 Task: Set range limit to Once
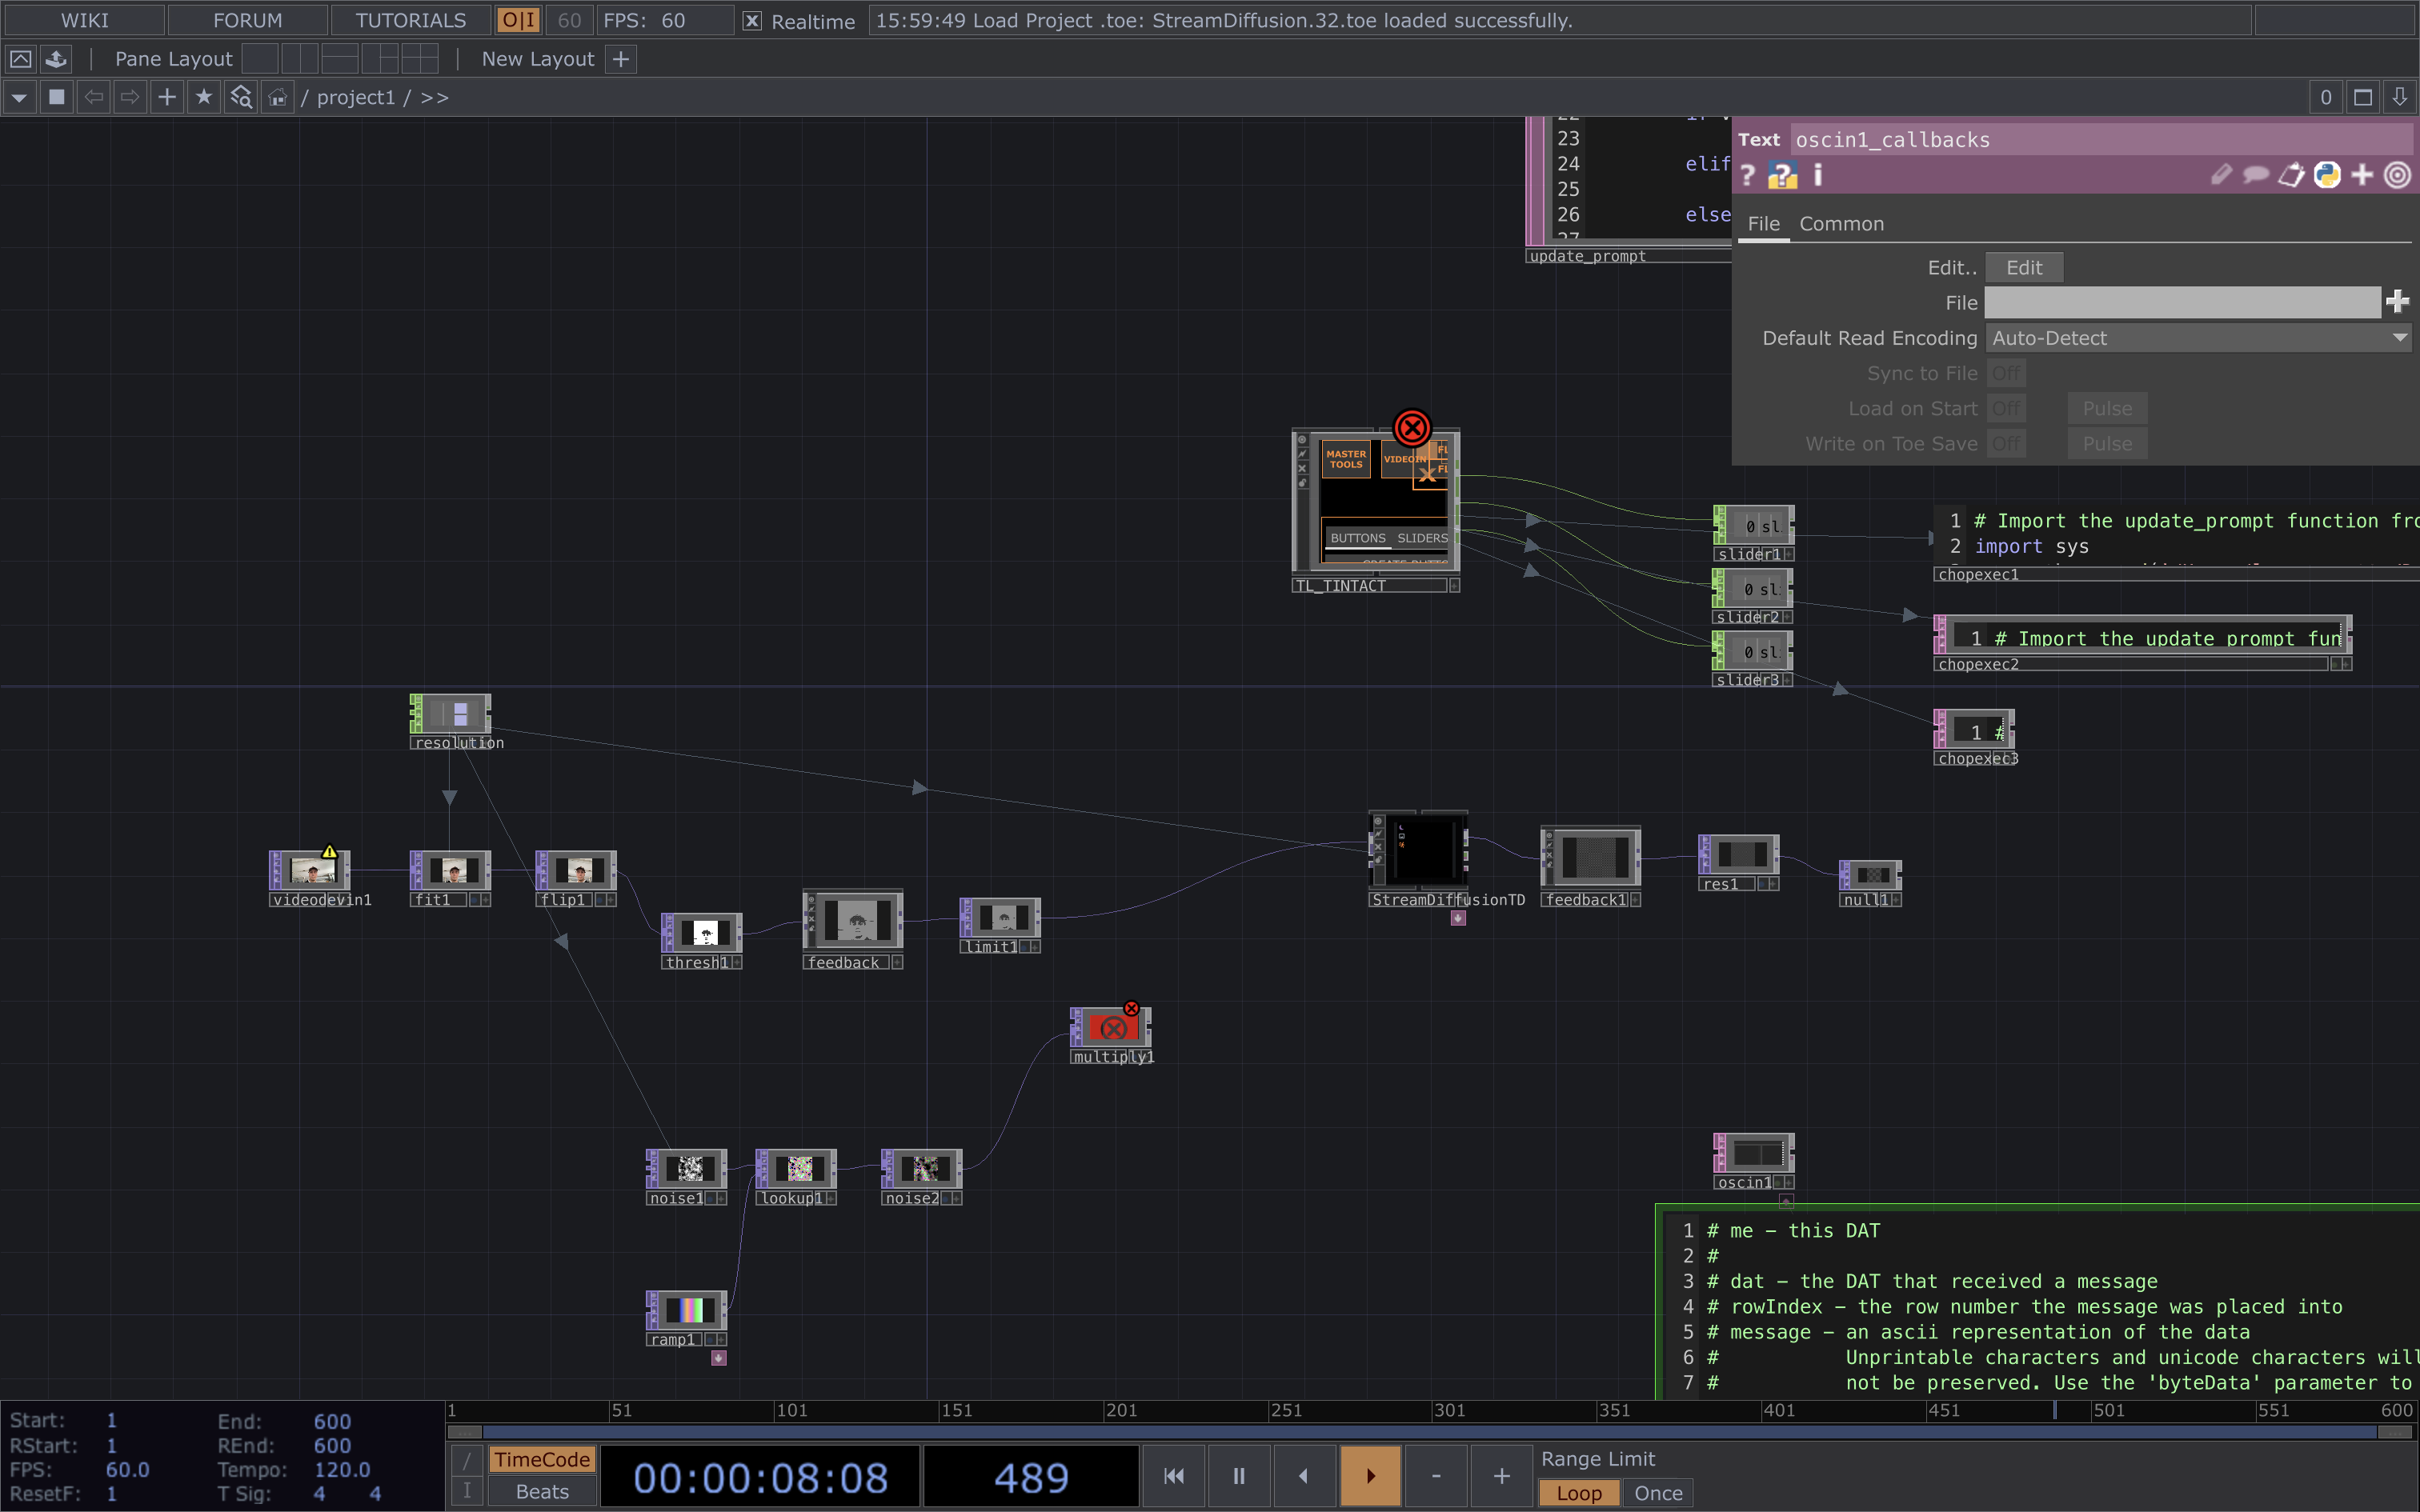[1658, 1493]
